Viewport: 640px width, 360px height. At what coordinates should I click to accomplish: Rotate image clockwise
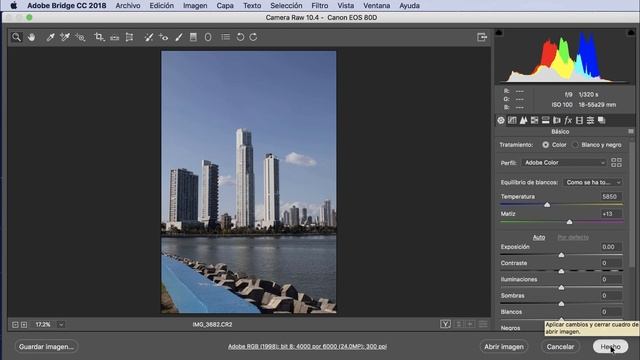(253, 37)
